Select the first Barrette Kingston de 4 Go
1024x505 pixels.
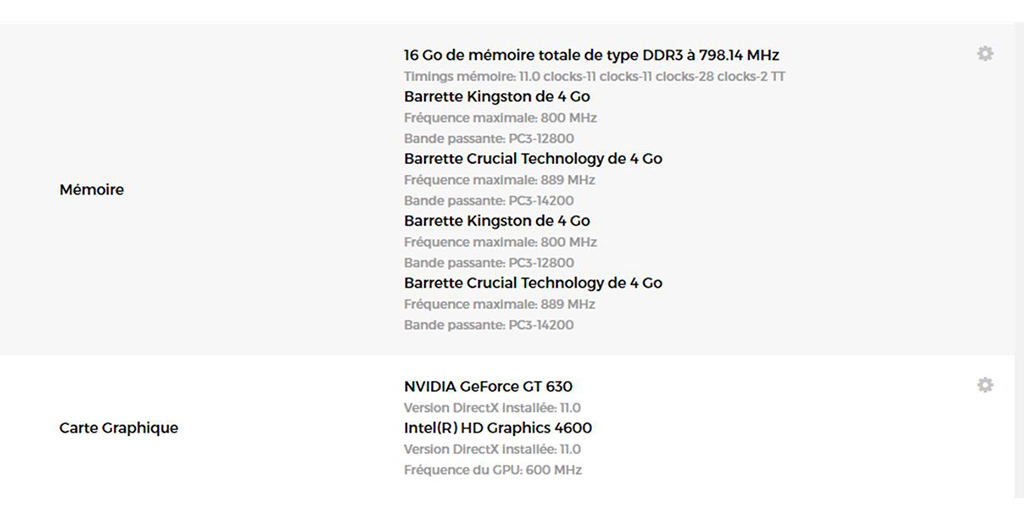[x=497, y=97]
